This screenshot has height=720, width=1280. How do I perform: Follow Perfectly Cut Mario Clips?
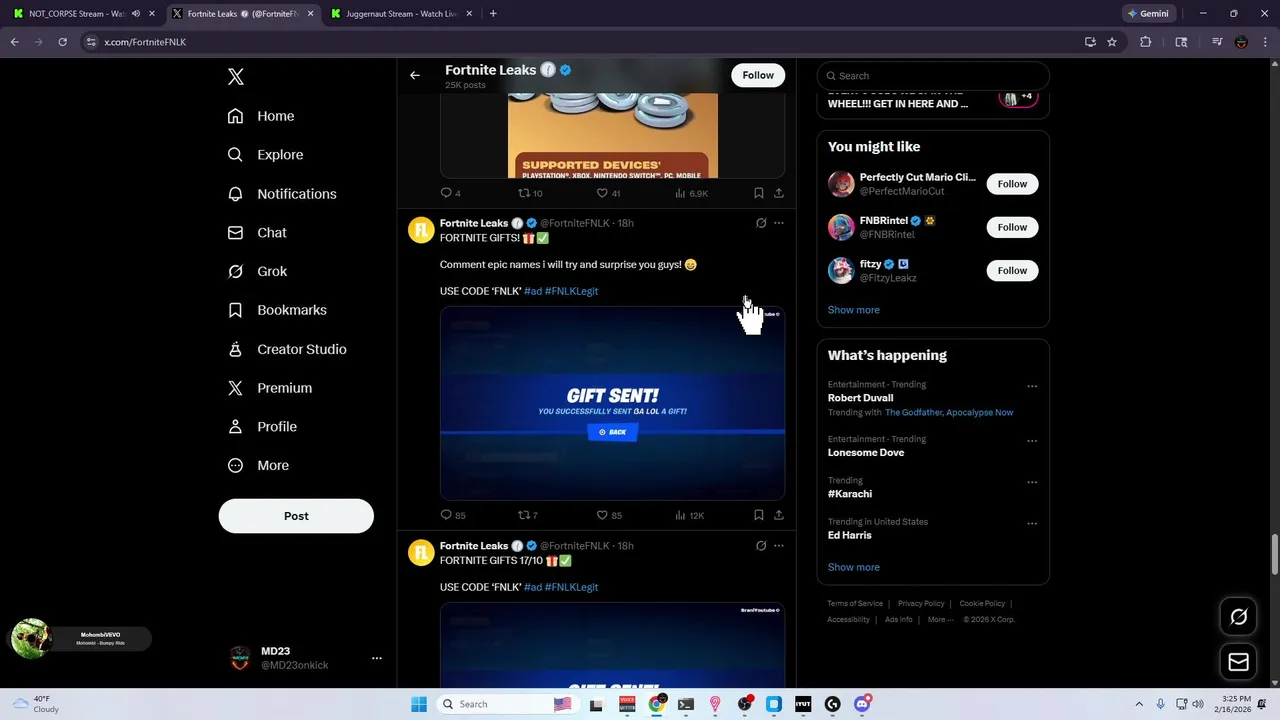[x=1012, y=184]
